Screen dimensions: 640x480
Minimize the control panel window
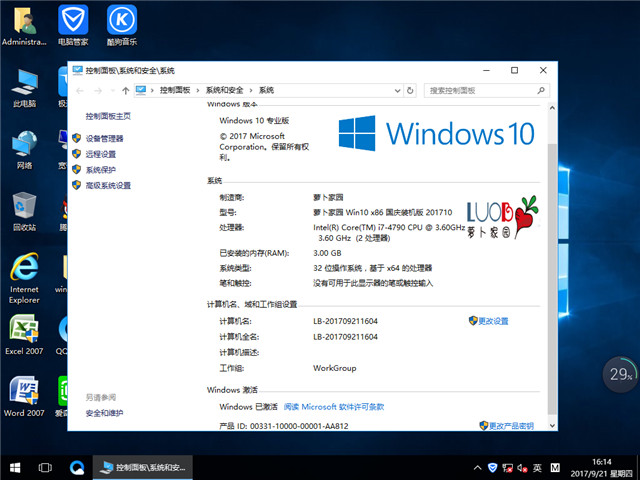point(486,71)
